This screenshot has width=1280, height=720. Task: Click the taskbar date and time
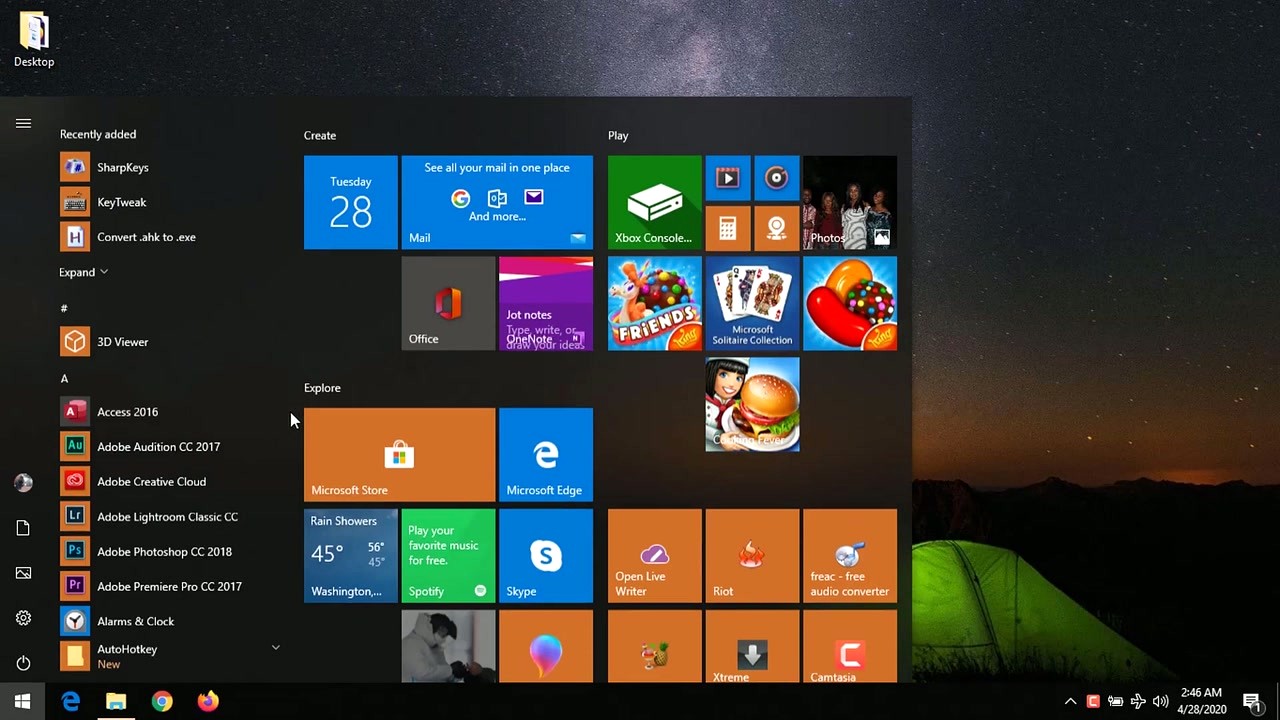click(x=1201, y=701)
